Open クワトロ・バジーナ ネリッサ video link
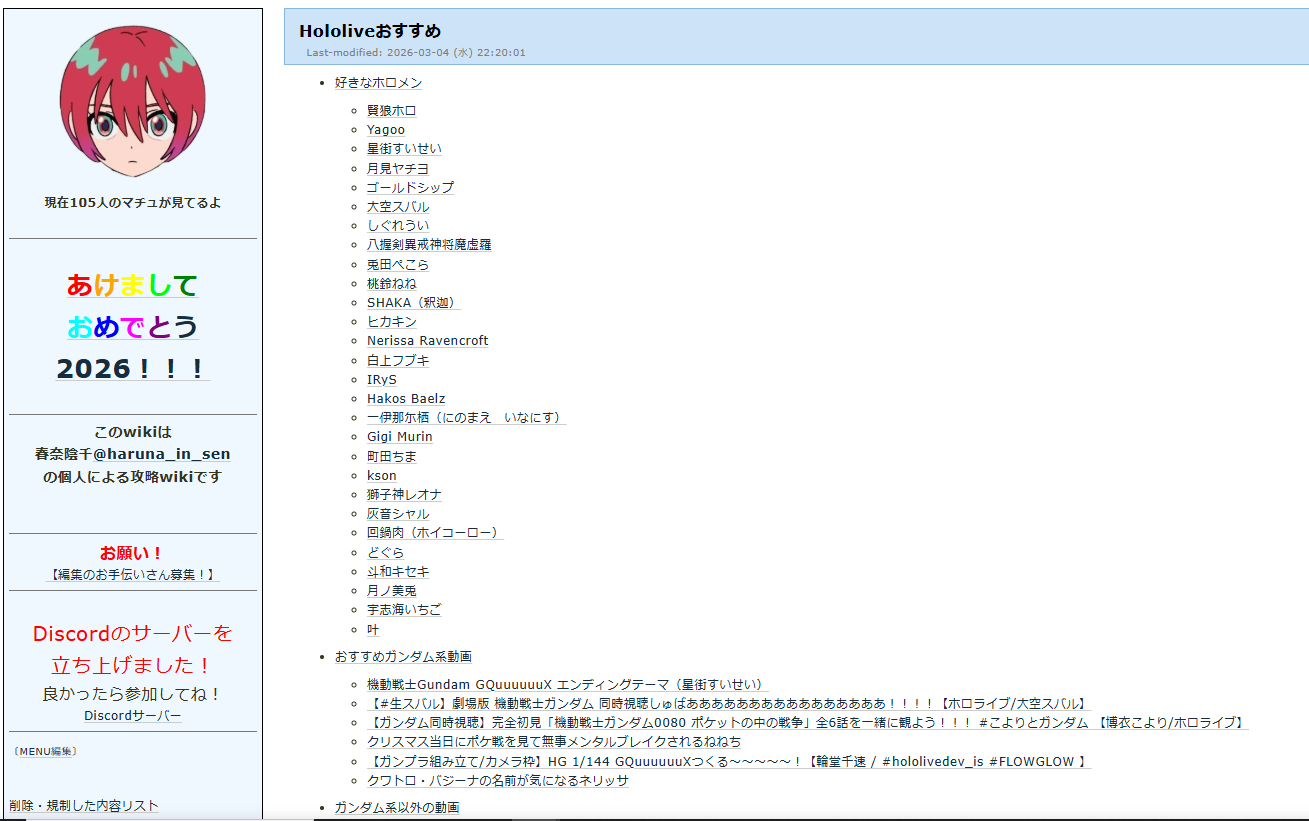The image size is (1309, 821). tap(497, 781)
